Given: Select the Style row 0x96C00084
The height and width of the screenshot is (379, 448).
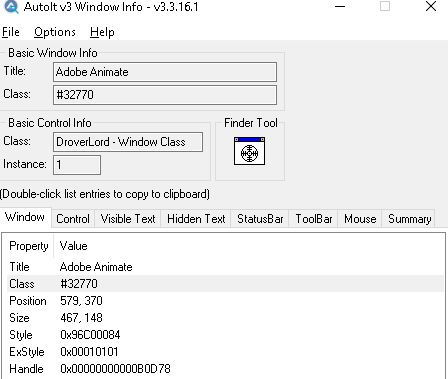Looking at the screenshot, I should pos(225,335).
